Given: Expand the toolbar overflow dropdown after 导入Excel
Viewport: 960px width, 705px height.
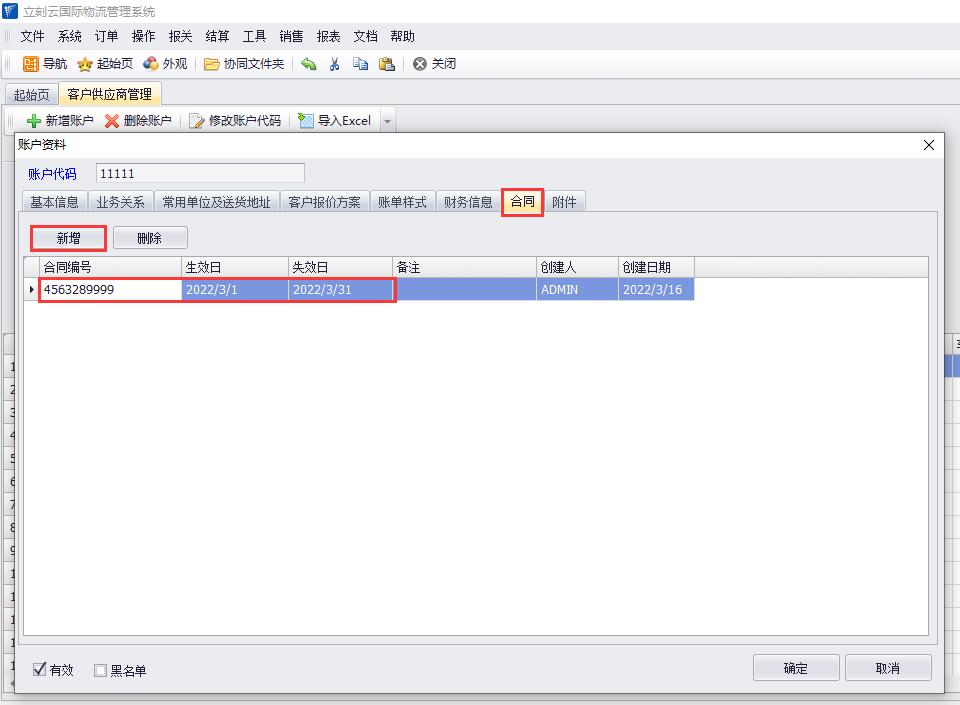Looking at the screenshot, I should 388,122.
